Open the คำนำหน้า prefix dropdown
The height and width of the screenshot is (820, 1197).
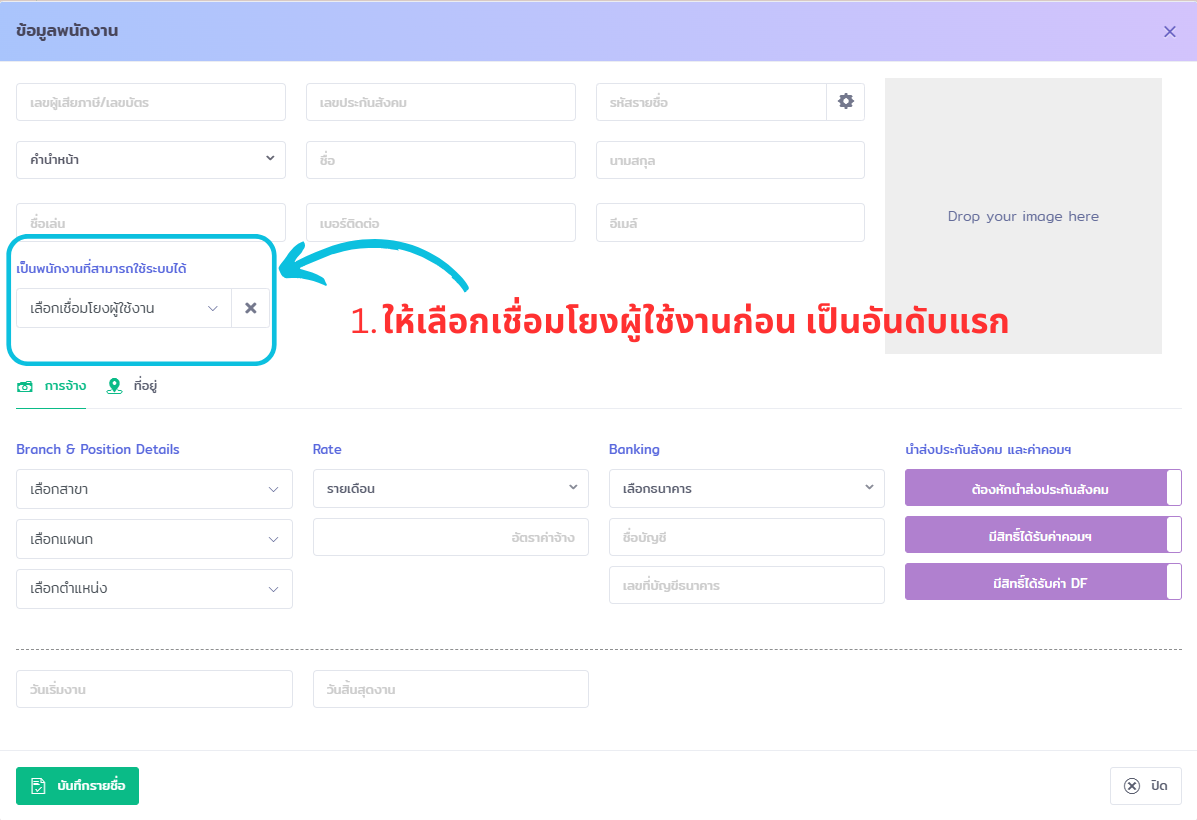tap(151, 160)
